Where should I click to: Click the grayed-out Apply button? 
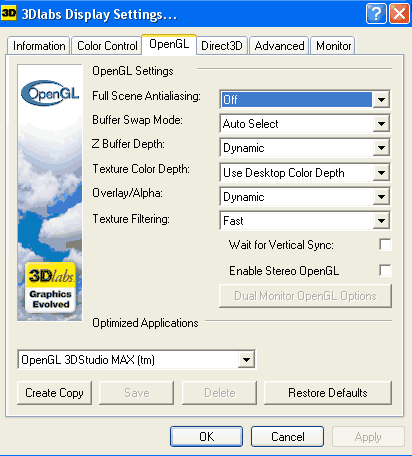[368, 437]
